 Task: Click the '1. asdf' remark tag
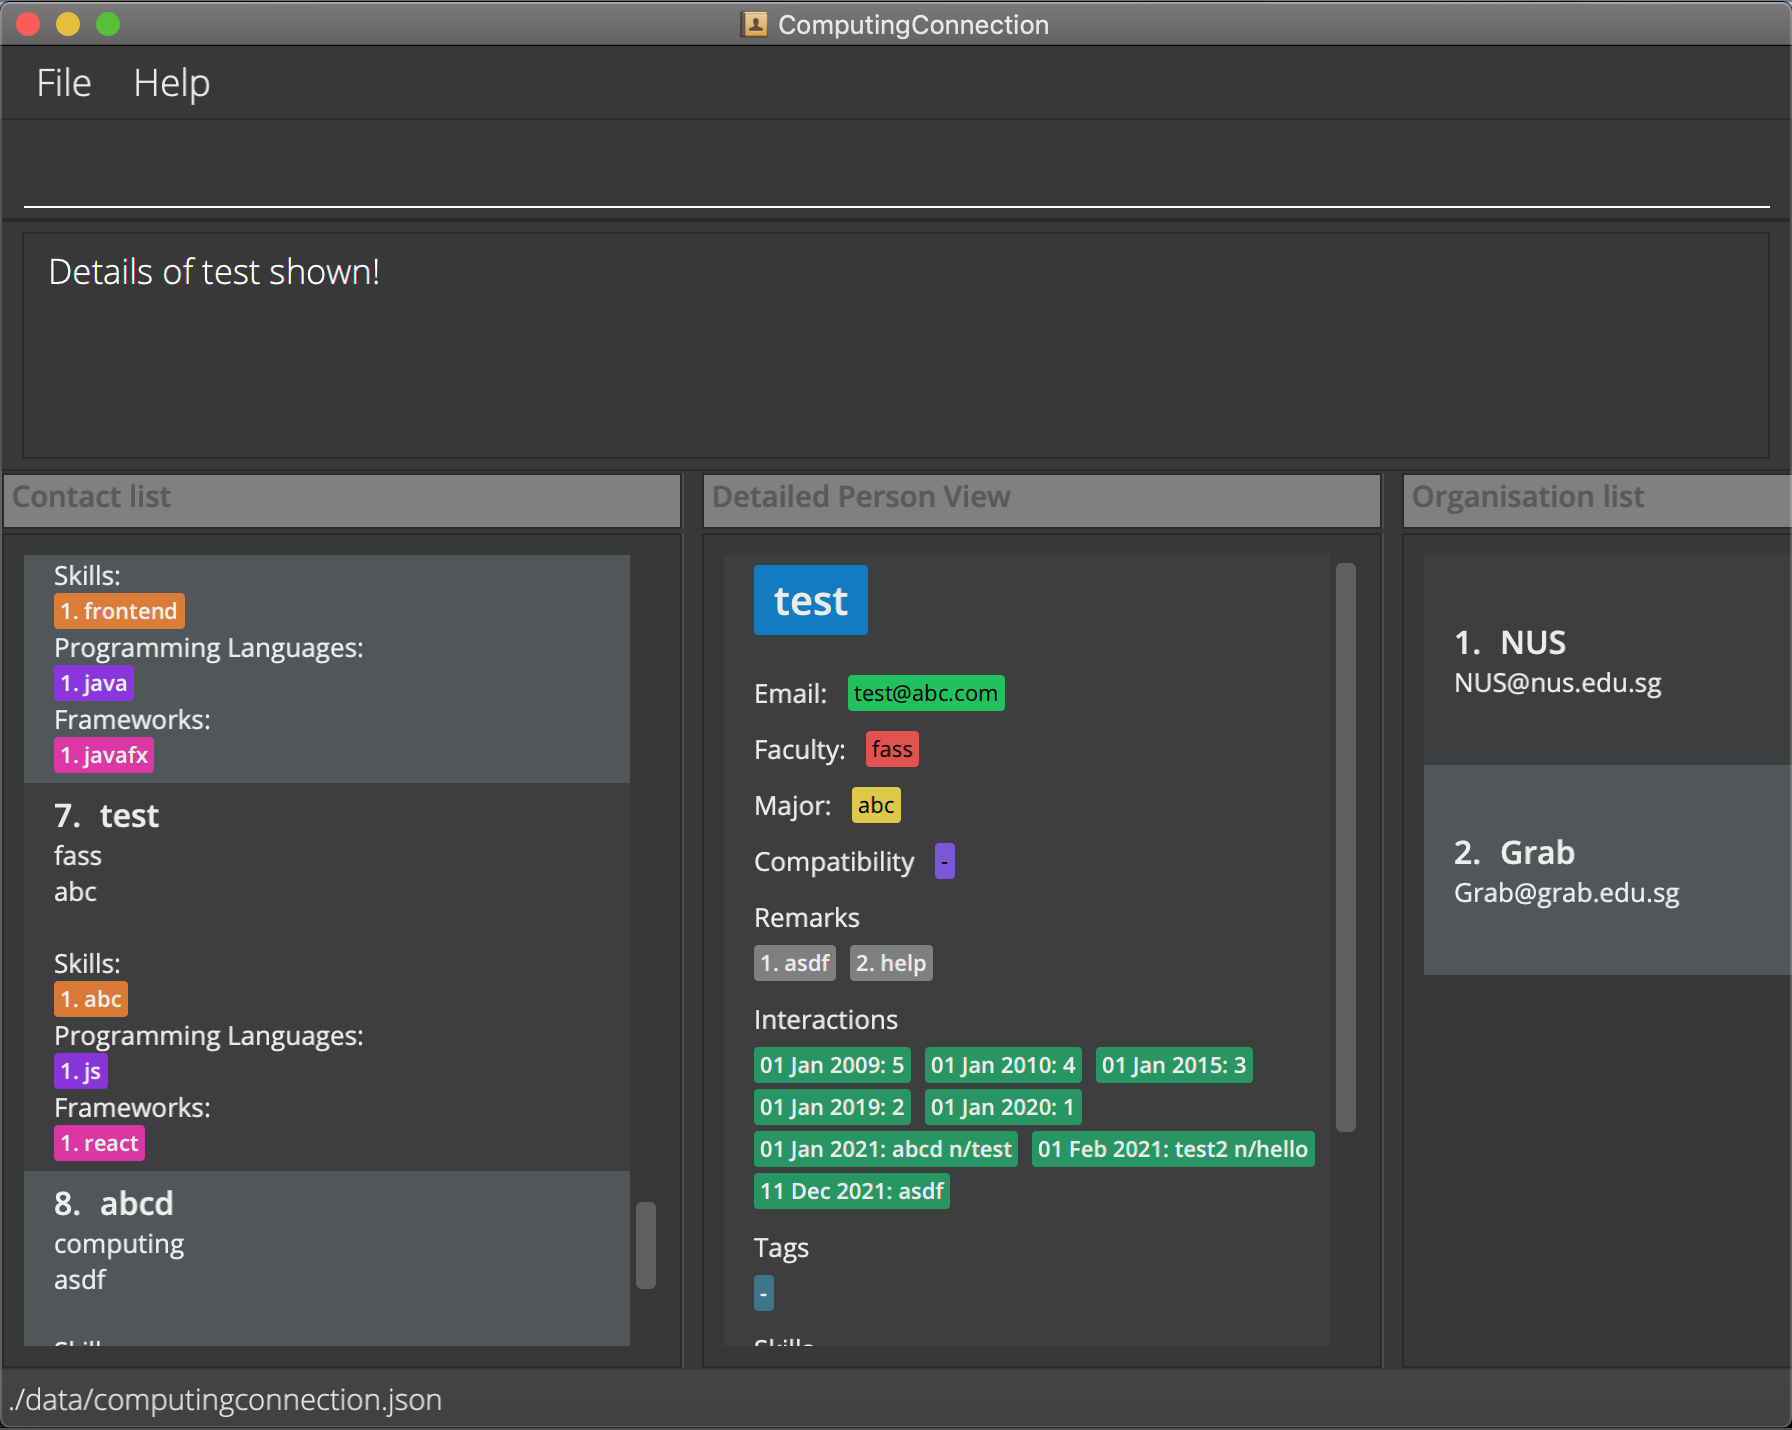pyautogui.click(x=795, y=963)
